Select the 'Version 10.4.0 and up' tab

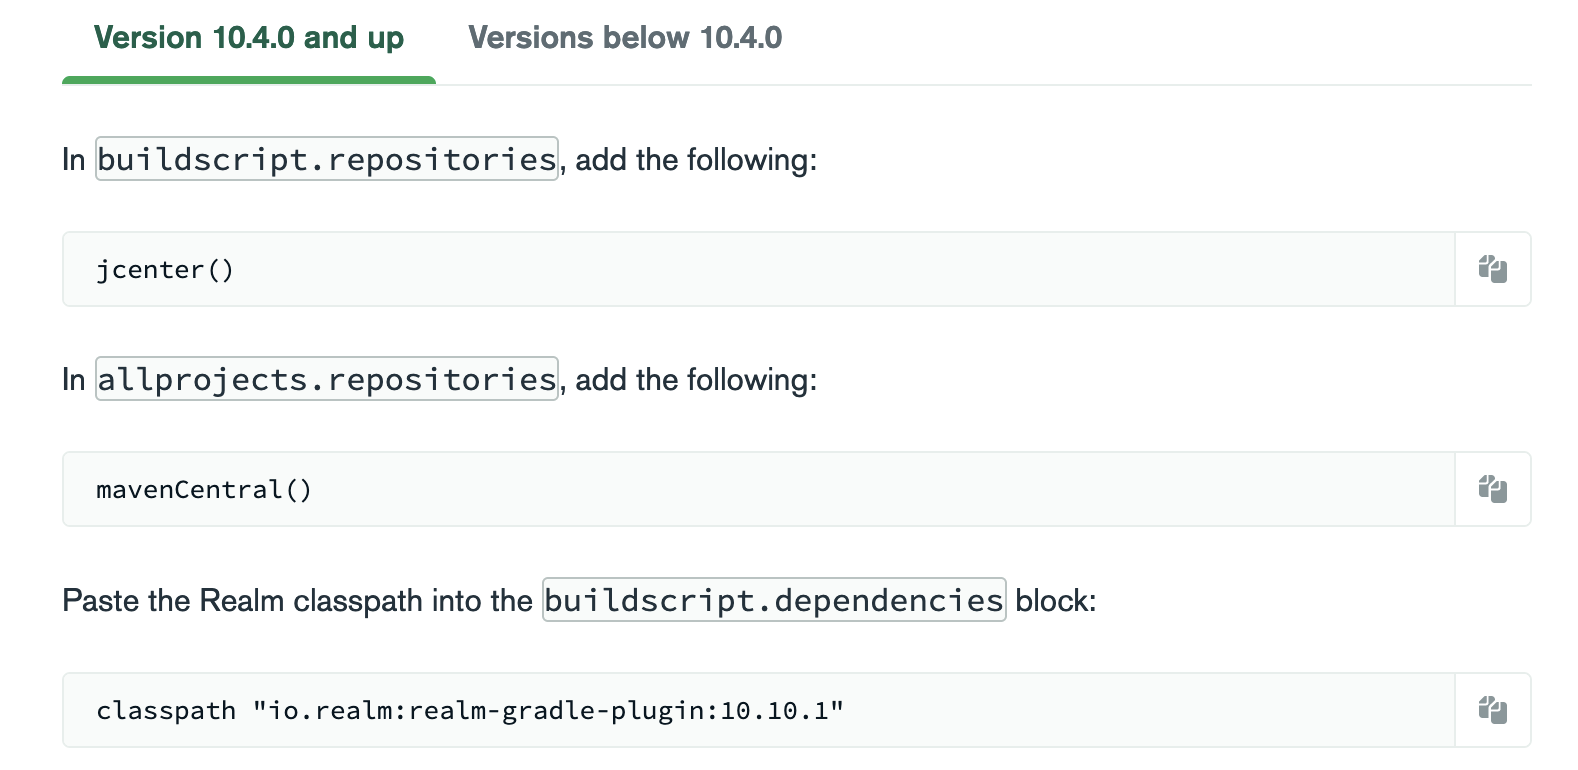coord(248,38)
